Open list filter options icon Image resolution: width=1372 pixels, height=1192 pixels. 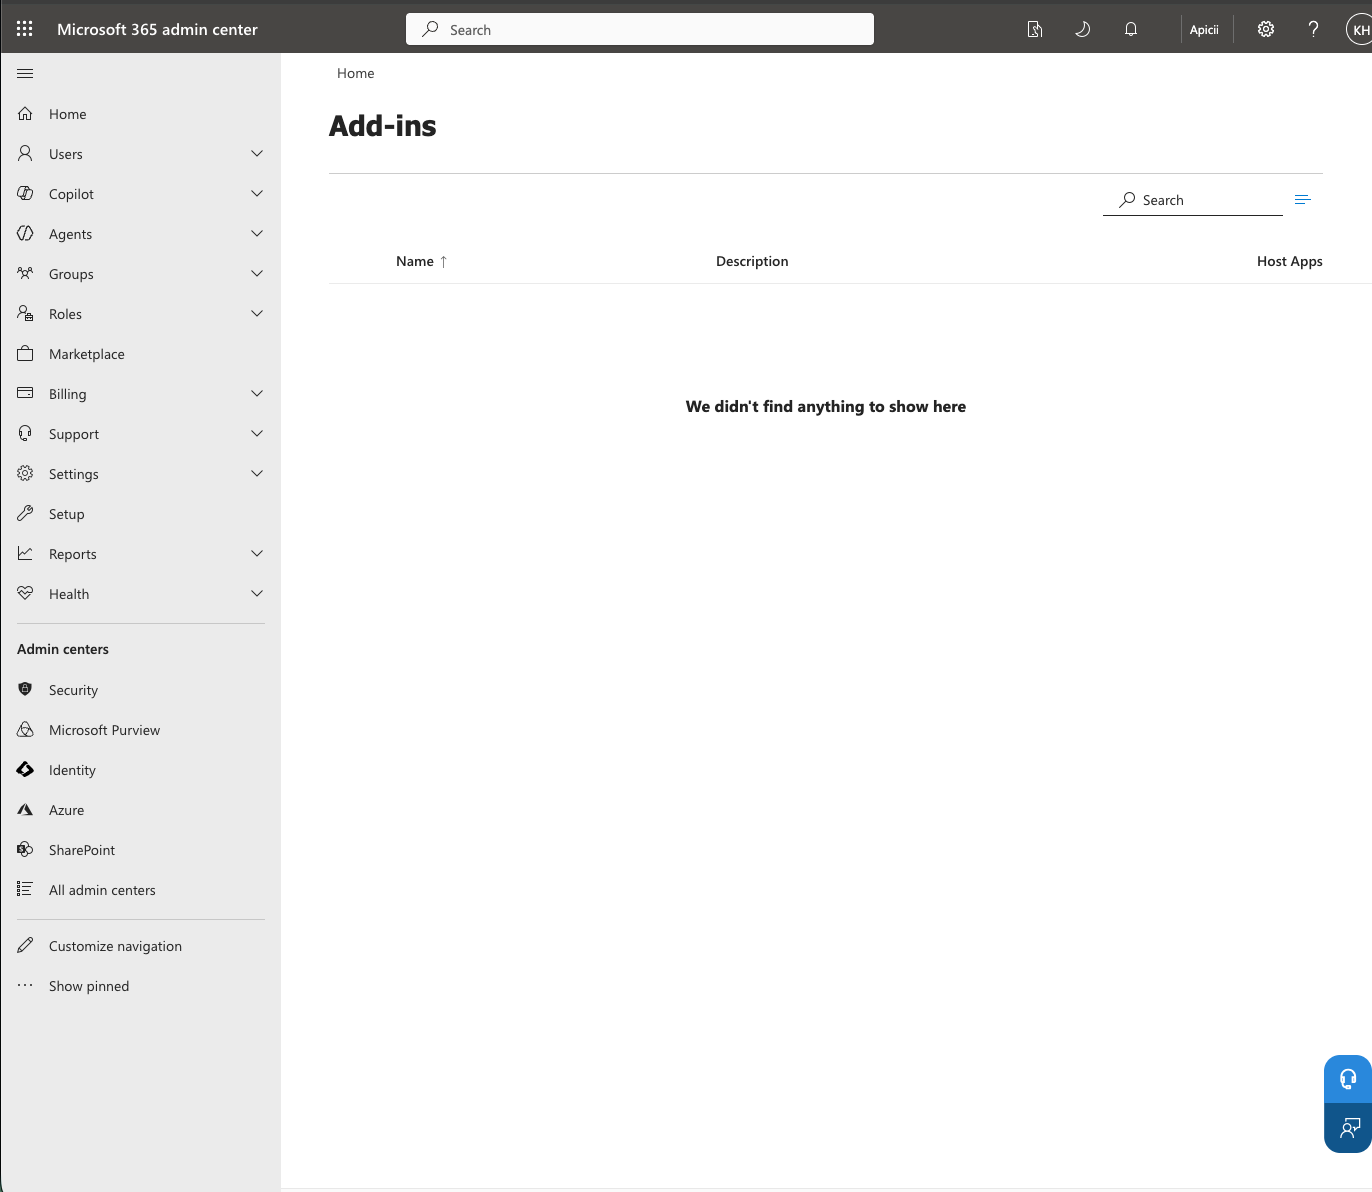coord(1302,200)
